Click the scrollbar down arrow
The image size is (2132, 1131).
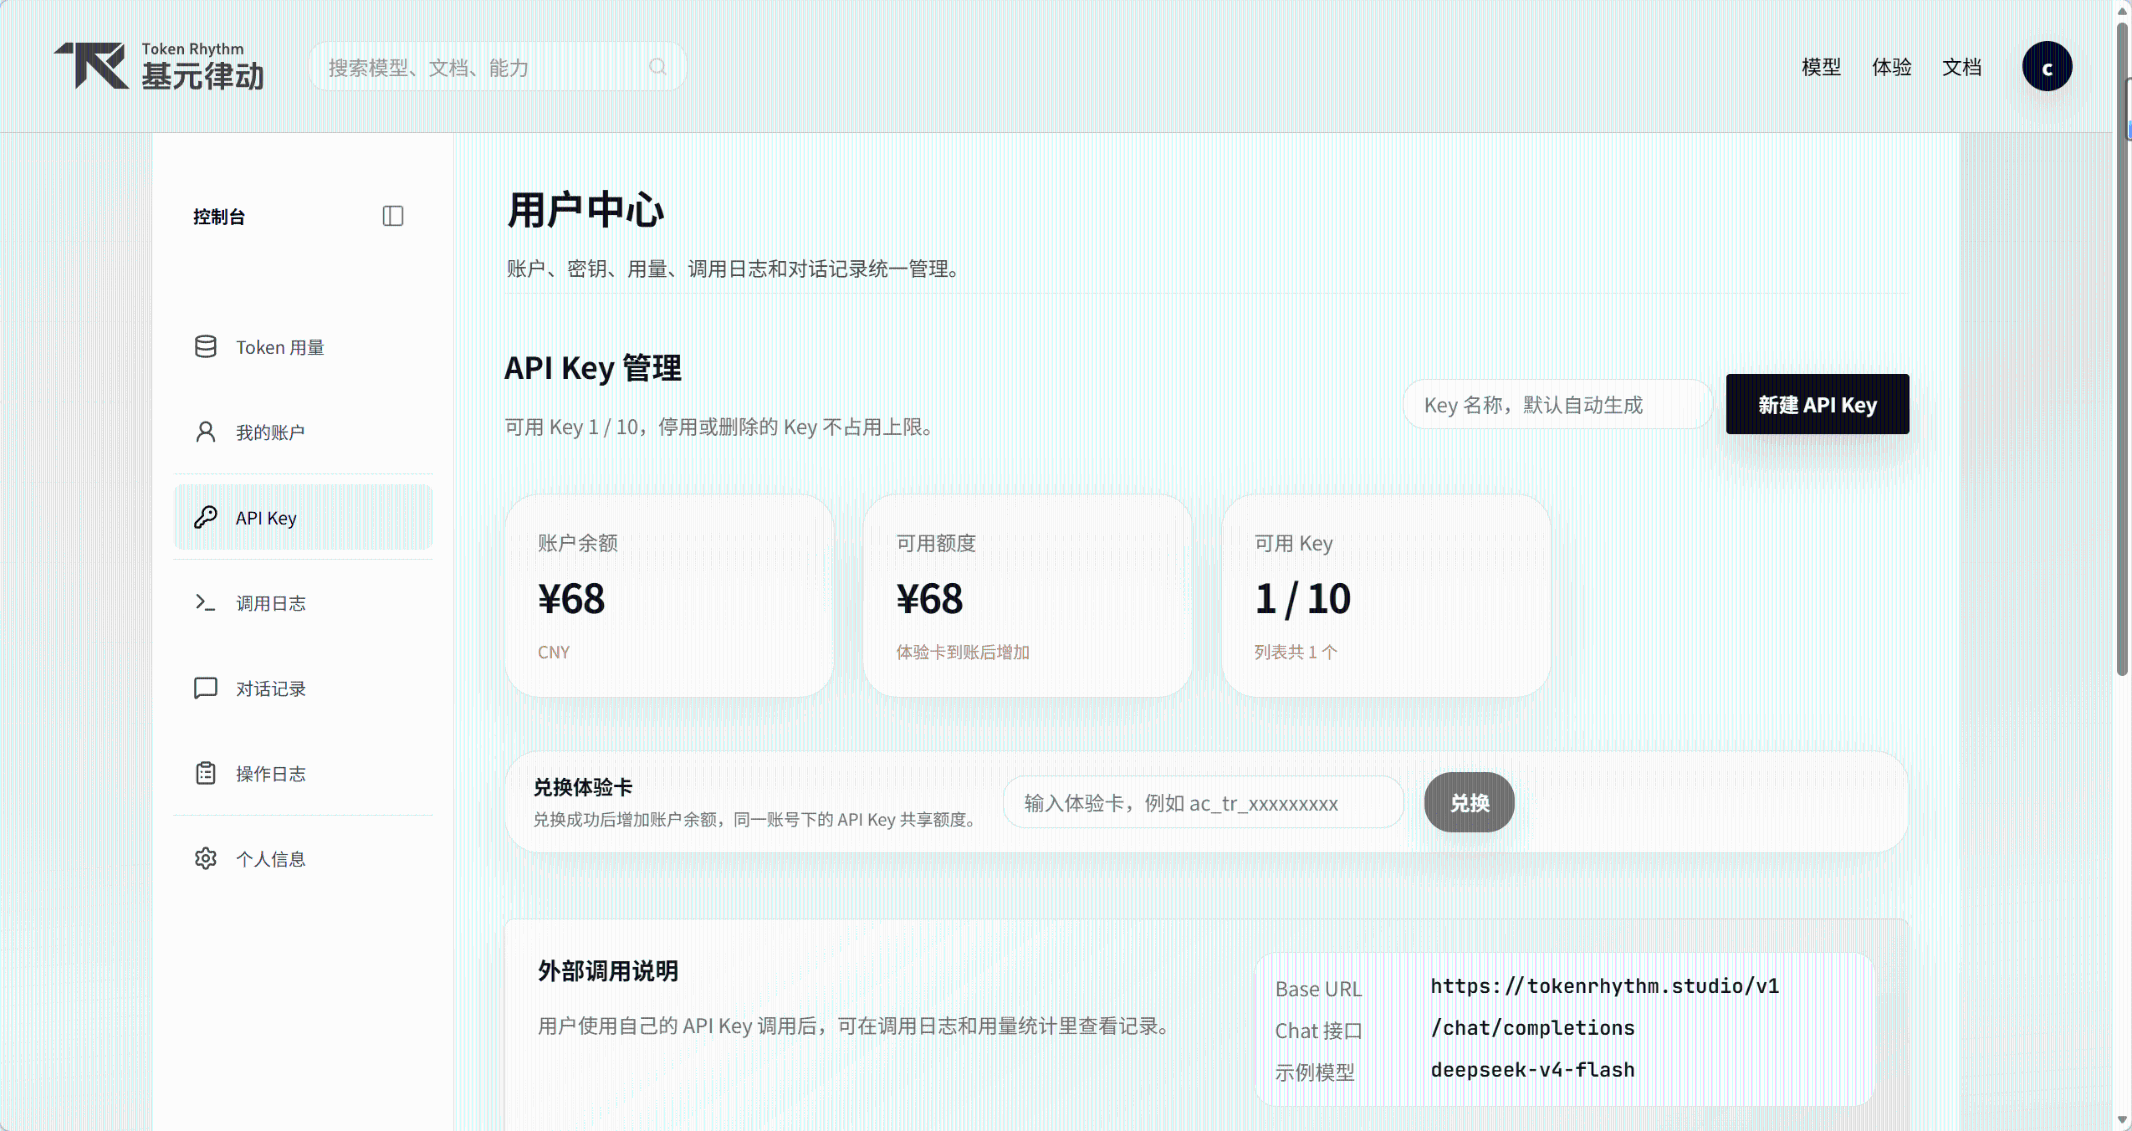point(2122,1121)
